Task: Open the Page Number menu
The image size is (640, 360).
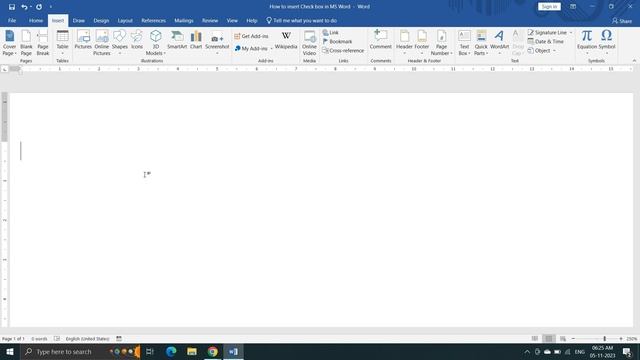Action: 441,42
